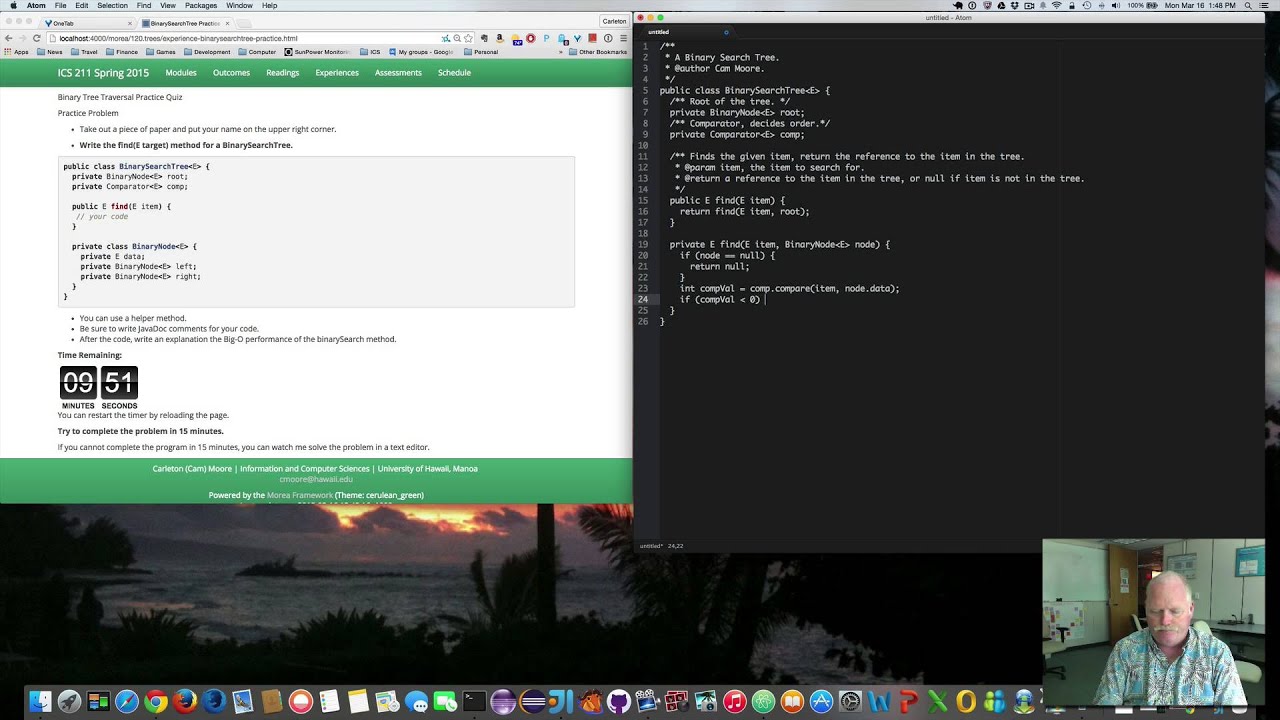This screenshot has height=720, width=1280.
Task: Open the Find menu
Action: 143,6
